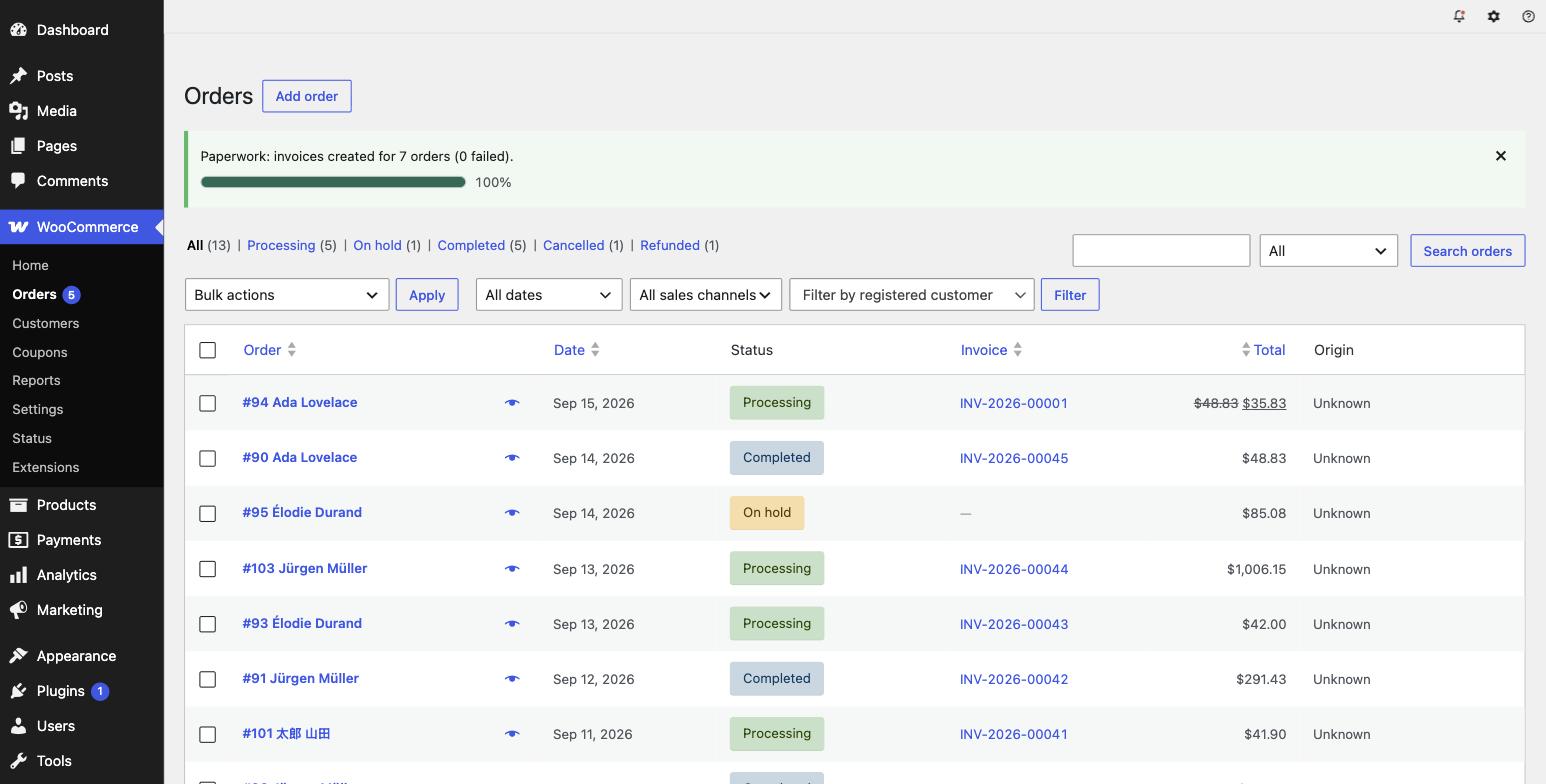Open the help question mark icon
Viewport: 1546px width, 784px height.
pyautogui.click(x=1528, y=16)
